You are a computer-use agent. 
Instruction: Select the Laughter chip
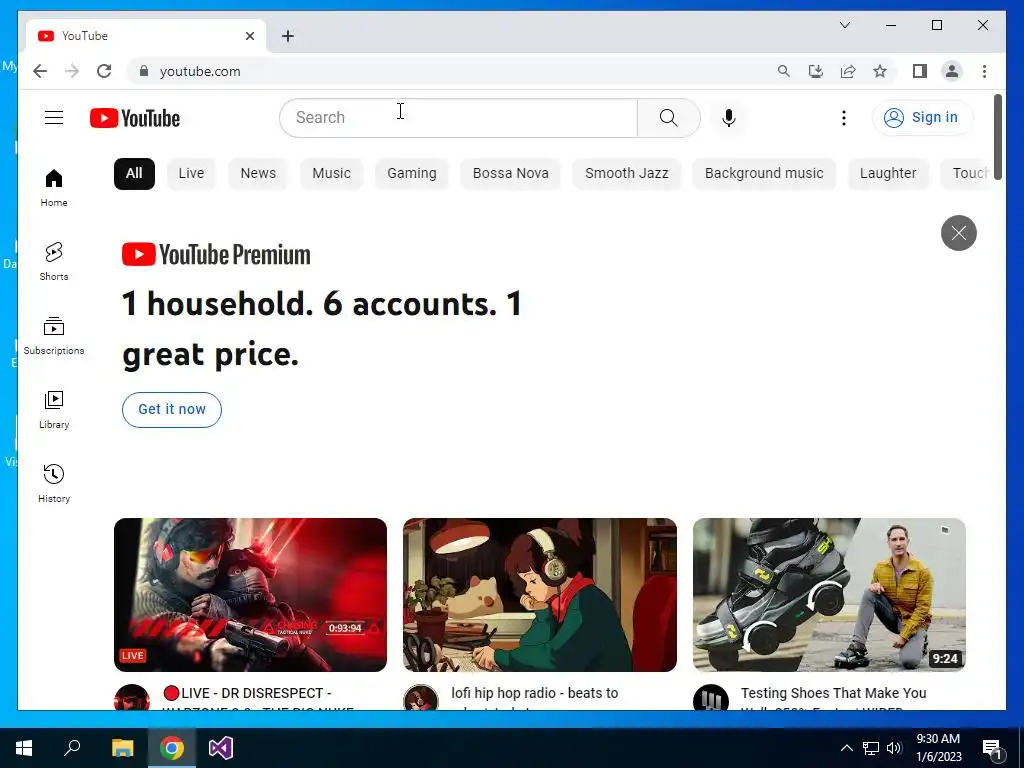pyautogui.click(x=888, y=174)
